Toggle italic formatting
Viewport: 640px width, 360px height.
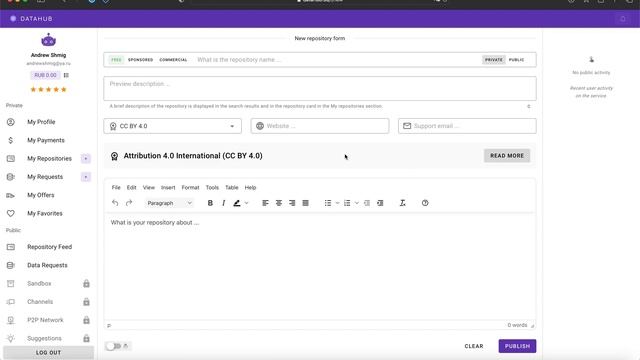[x=223, y=203]
